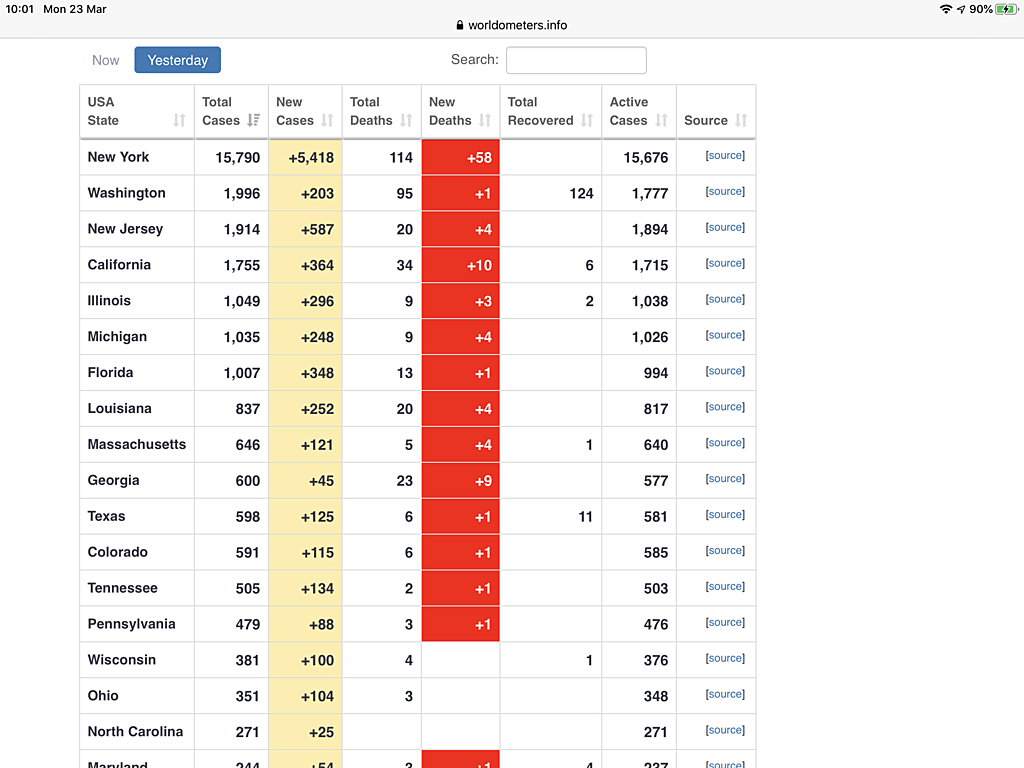Open the source link for Colorado

[x=725, y=551]
